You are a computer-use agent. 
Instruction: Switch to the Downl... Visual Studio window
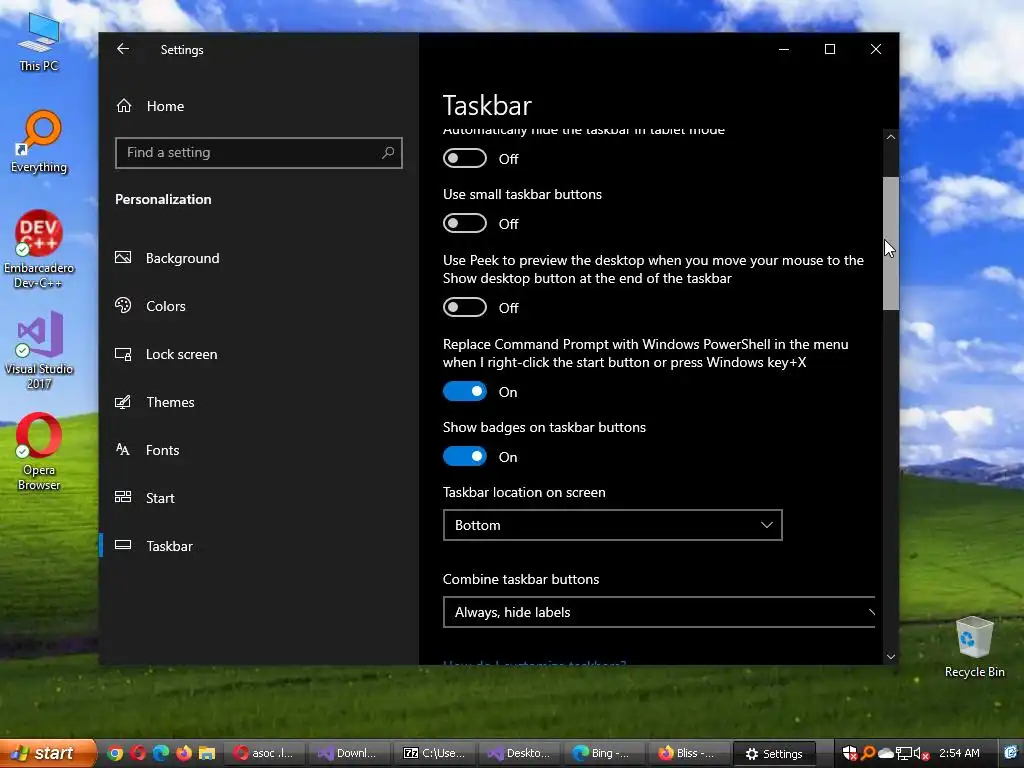click(x=349, y=754)
